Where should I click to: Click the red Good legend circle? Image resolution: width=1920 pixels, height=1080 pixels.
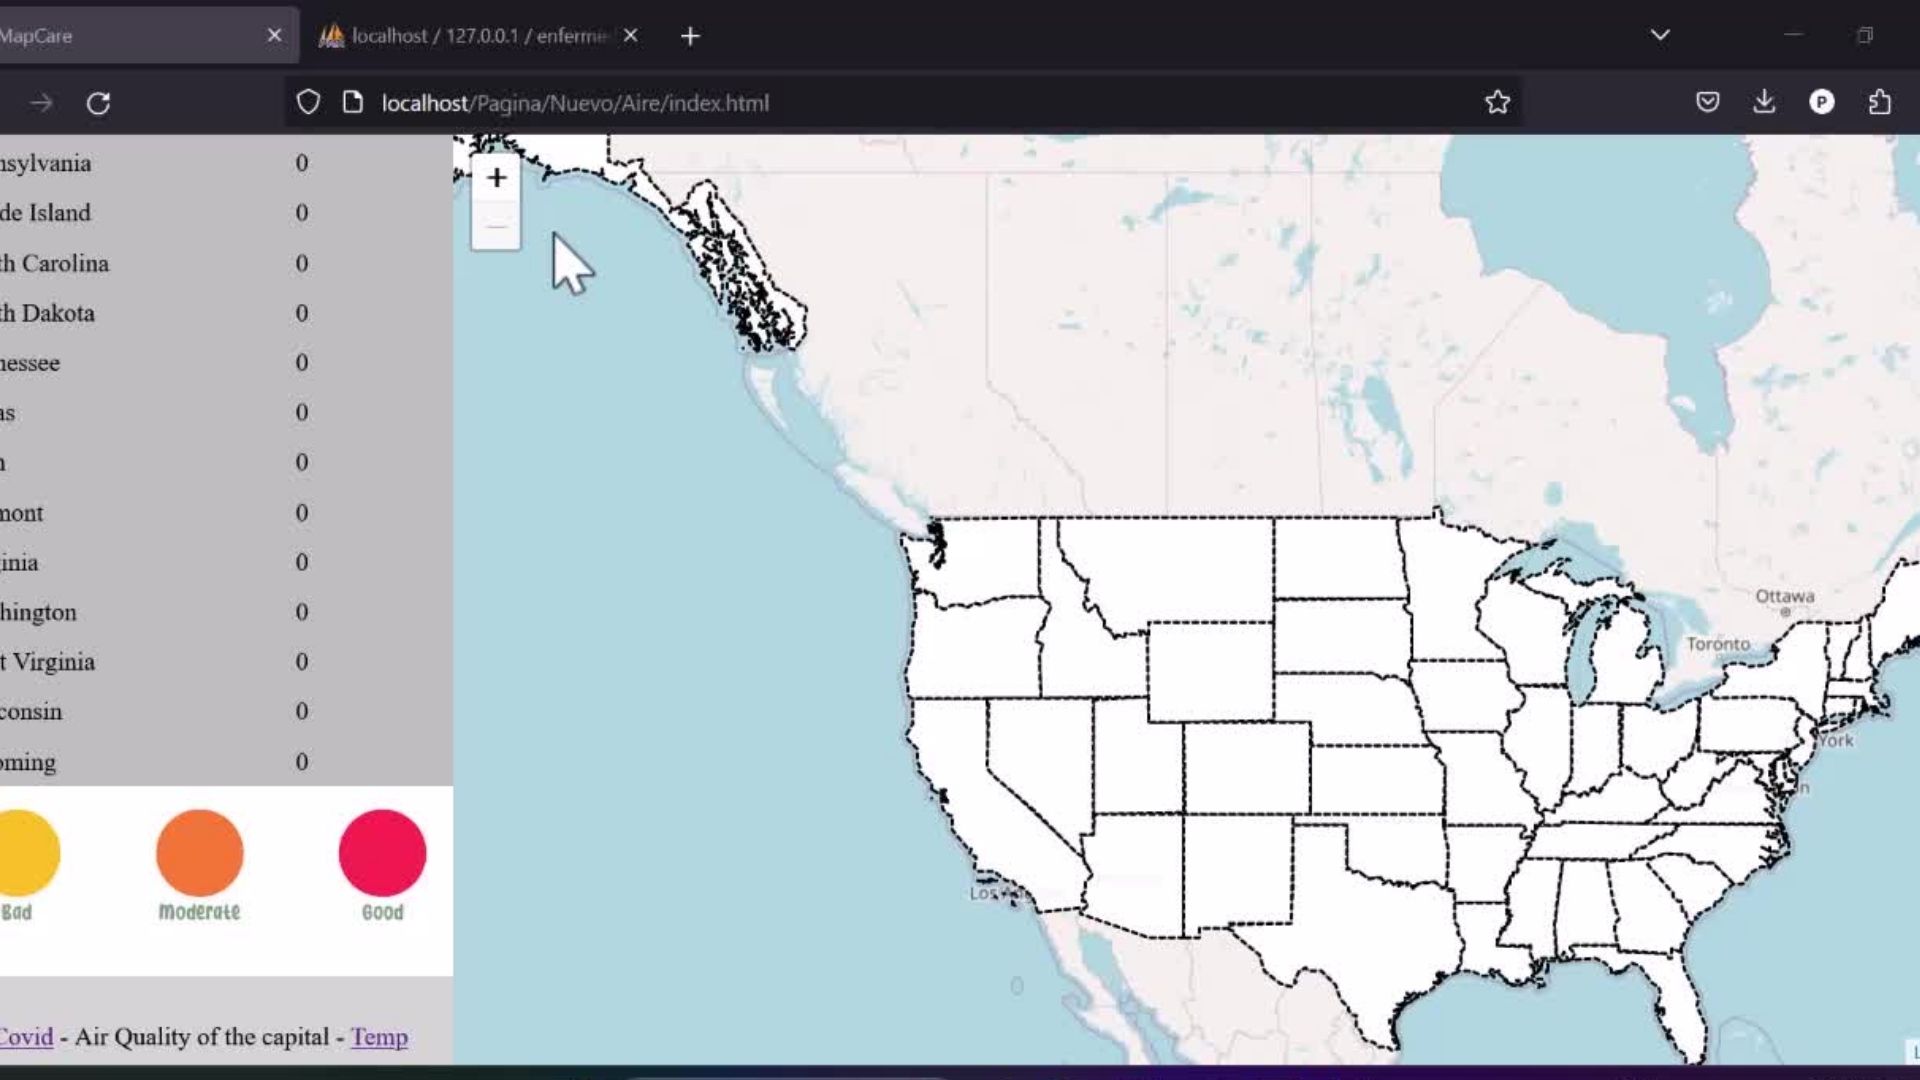[382, 853]
